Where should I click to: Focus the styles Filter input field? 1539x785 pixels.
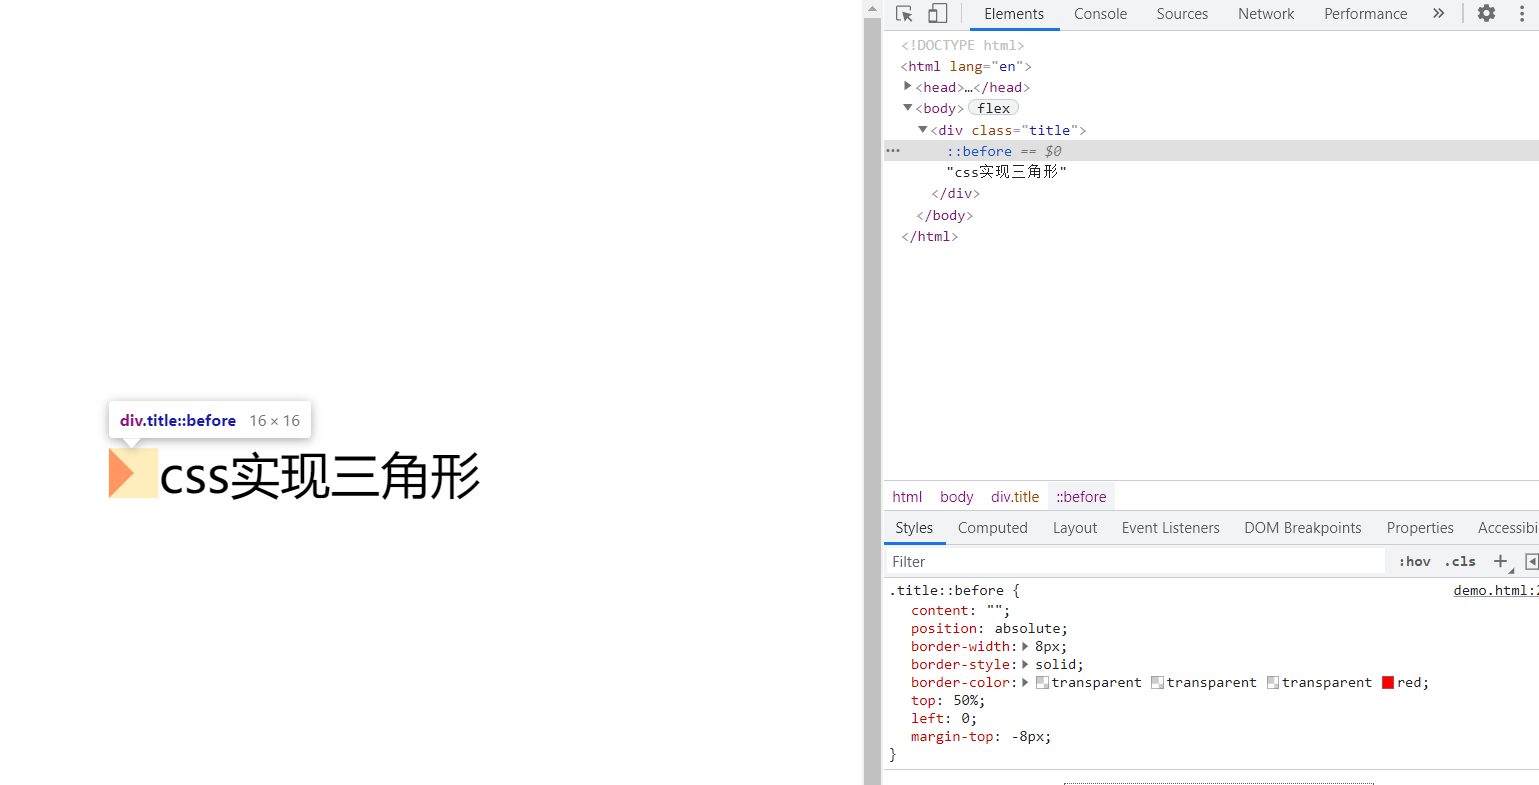1135,561
